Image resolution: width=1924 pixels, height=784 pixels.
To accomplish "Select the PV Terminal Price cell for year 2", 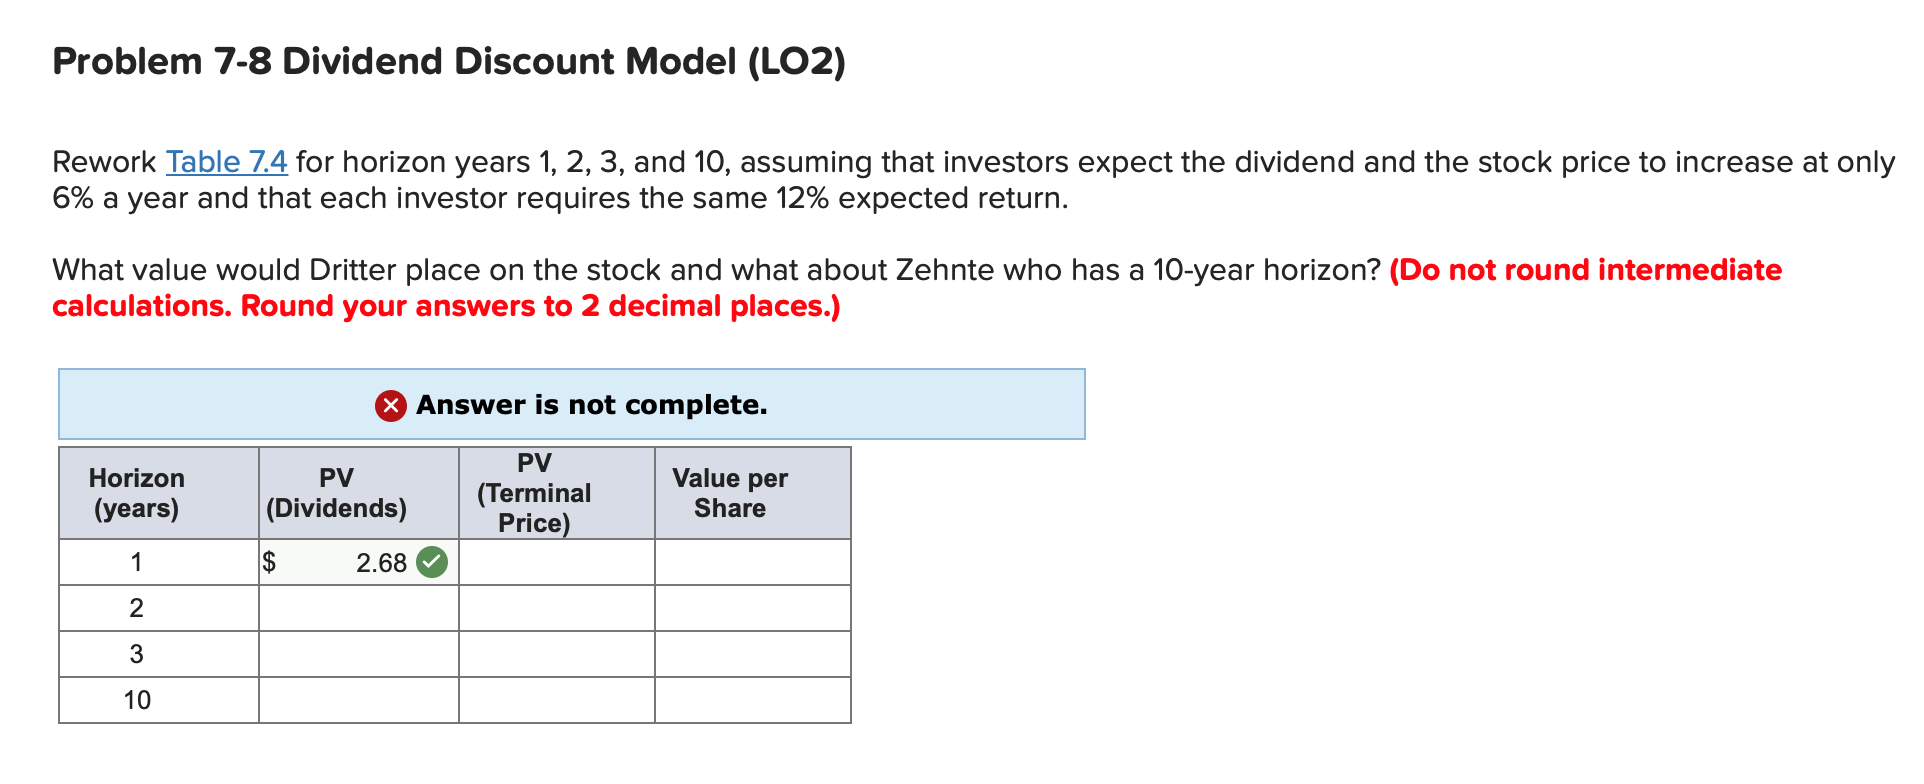I will pyautogui.click(x=555, y=607).
